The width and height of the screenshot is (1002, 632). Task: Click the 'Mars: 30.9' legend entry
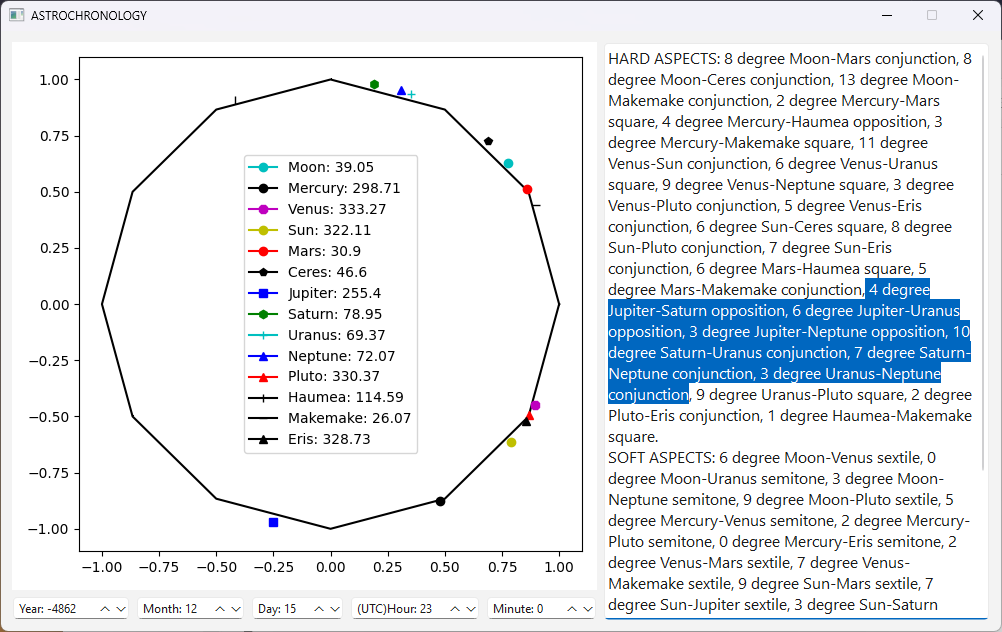click(304, 251)
